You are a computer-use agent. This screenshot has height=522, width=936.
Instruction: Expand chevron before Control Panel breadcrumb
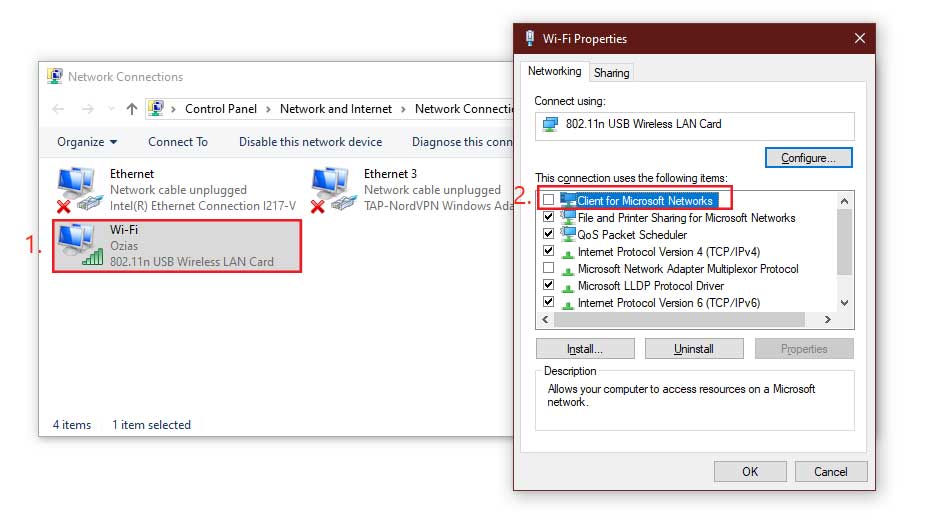(x=173, y=109)
